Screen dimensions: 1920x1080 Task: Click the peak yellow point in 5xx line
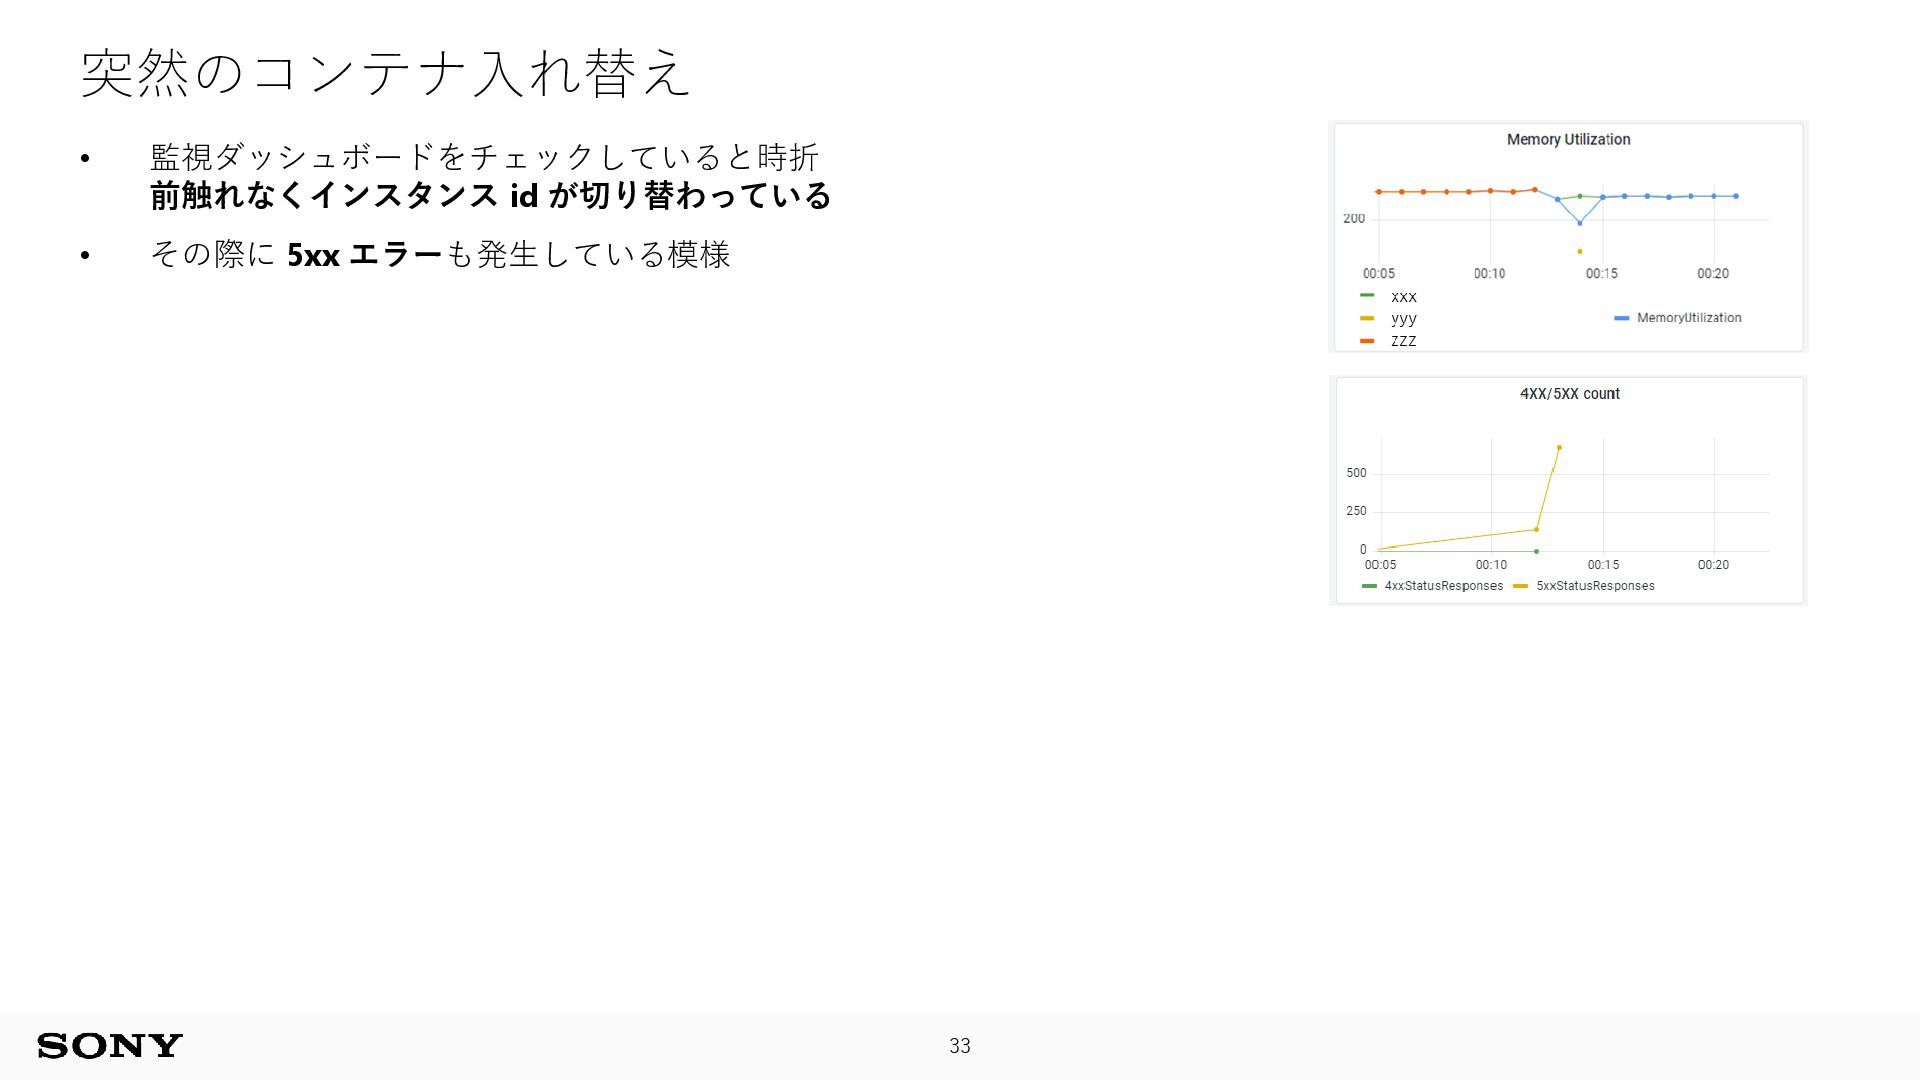1559,448
